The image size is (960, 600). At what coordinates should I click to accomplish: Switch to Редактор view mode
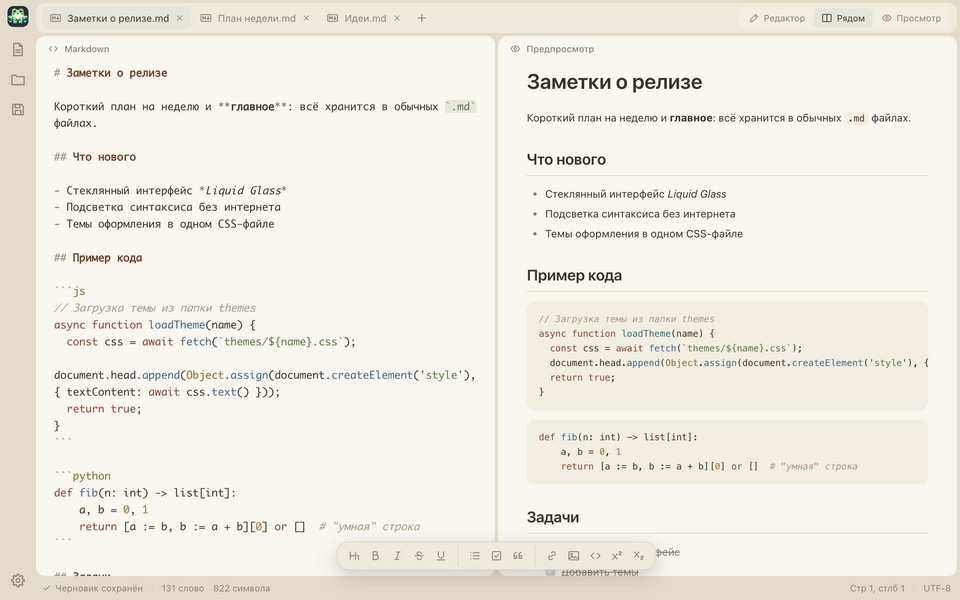tap(777, 18)
